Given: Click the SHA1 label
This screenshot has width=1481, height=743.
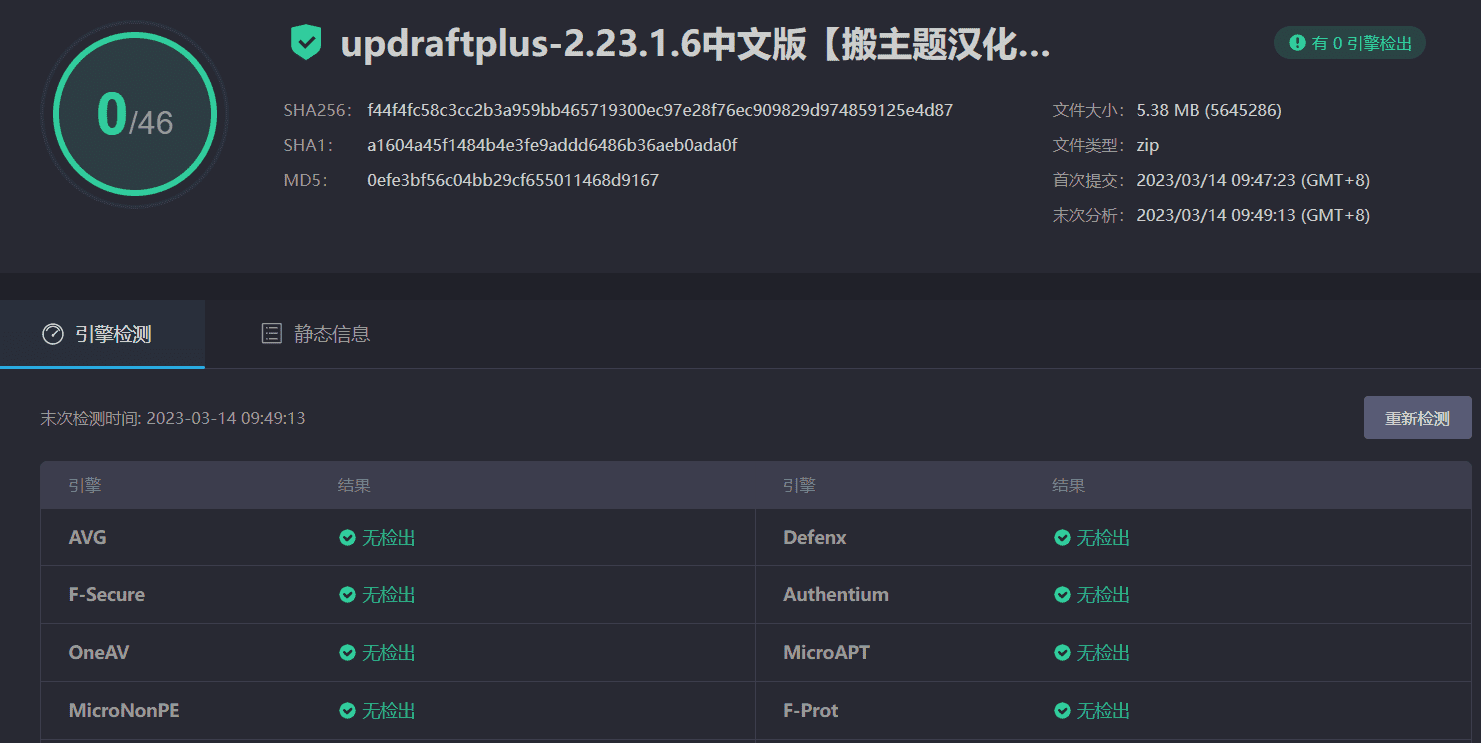Looking at the screenshot, I should [x=308, y=146].
